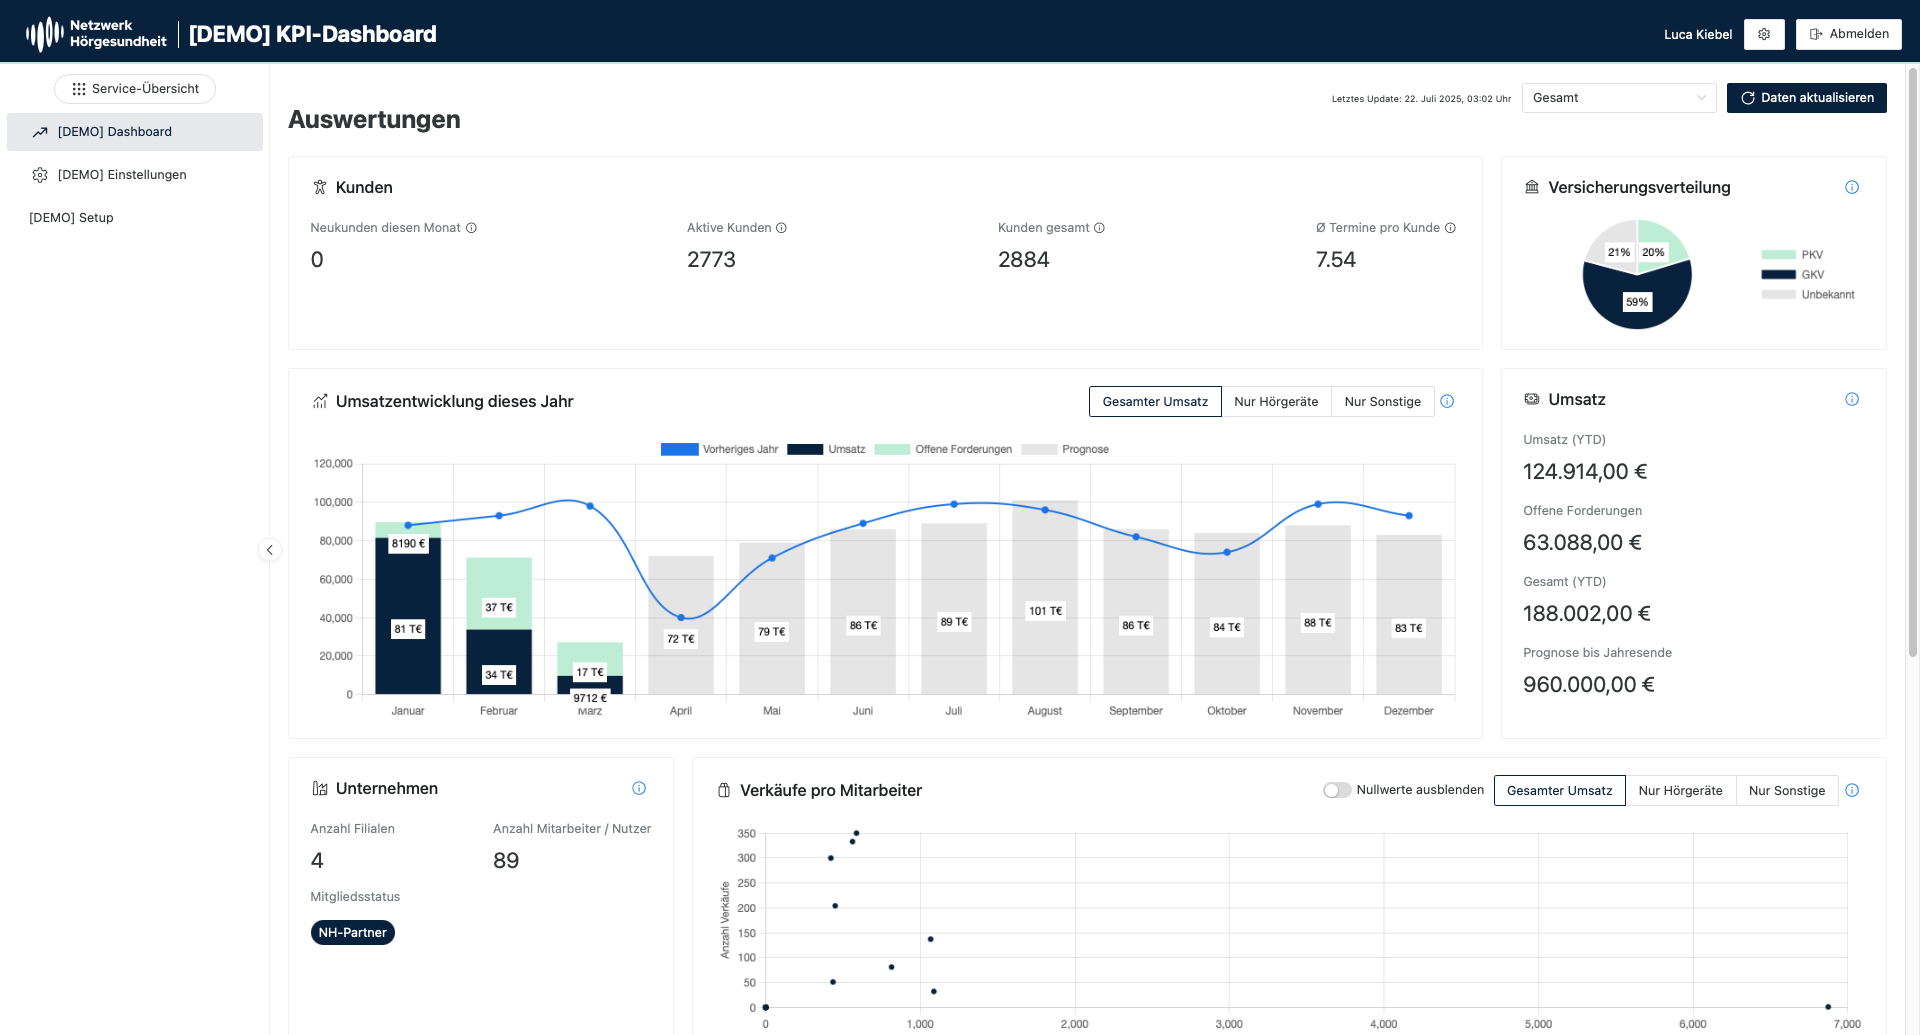This screenshot has height=1035, width=1920.
Task: Open the Gesamt period dropdown
Action: click(x=1618, y=98)
